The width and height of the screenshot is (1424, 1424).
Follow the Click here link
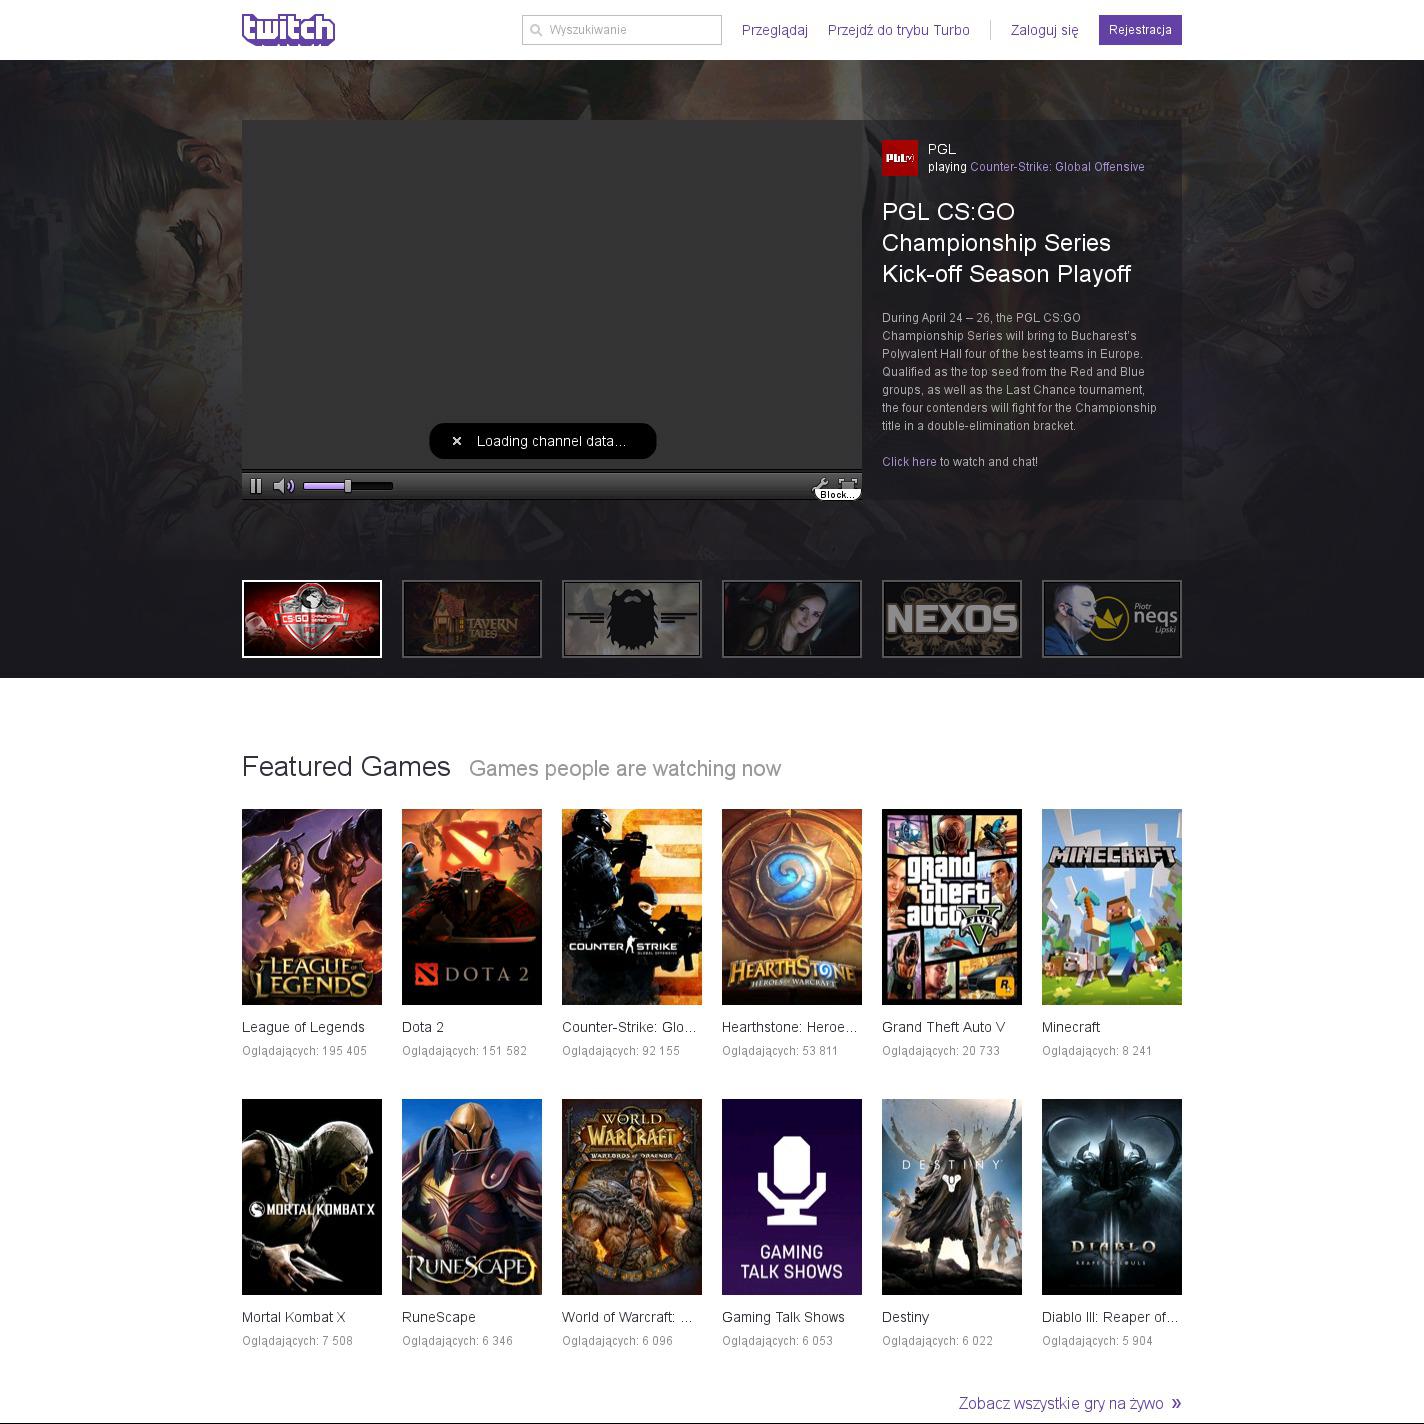(x=909, y=462)
